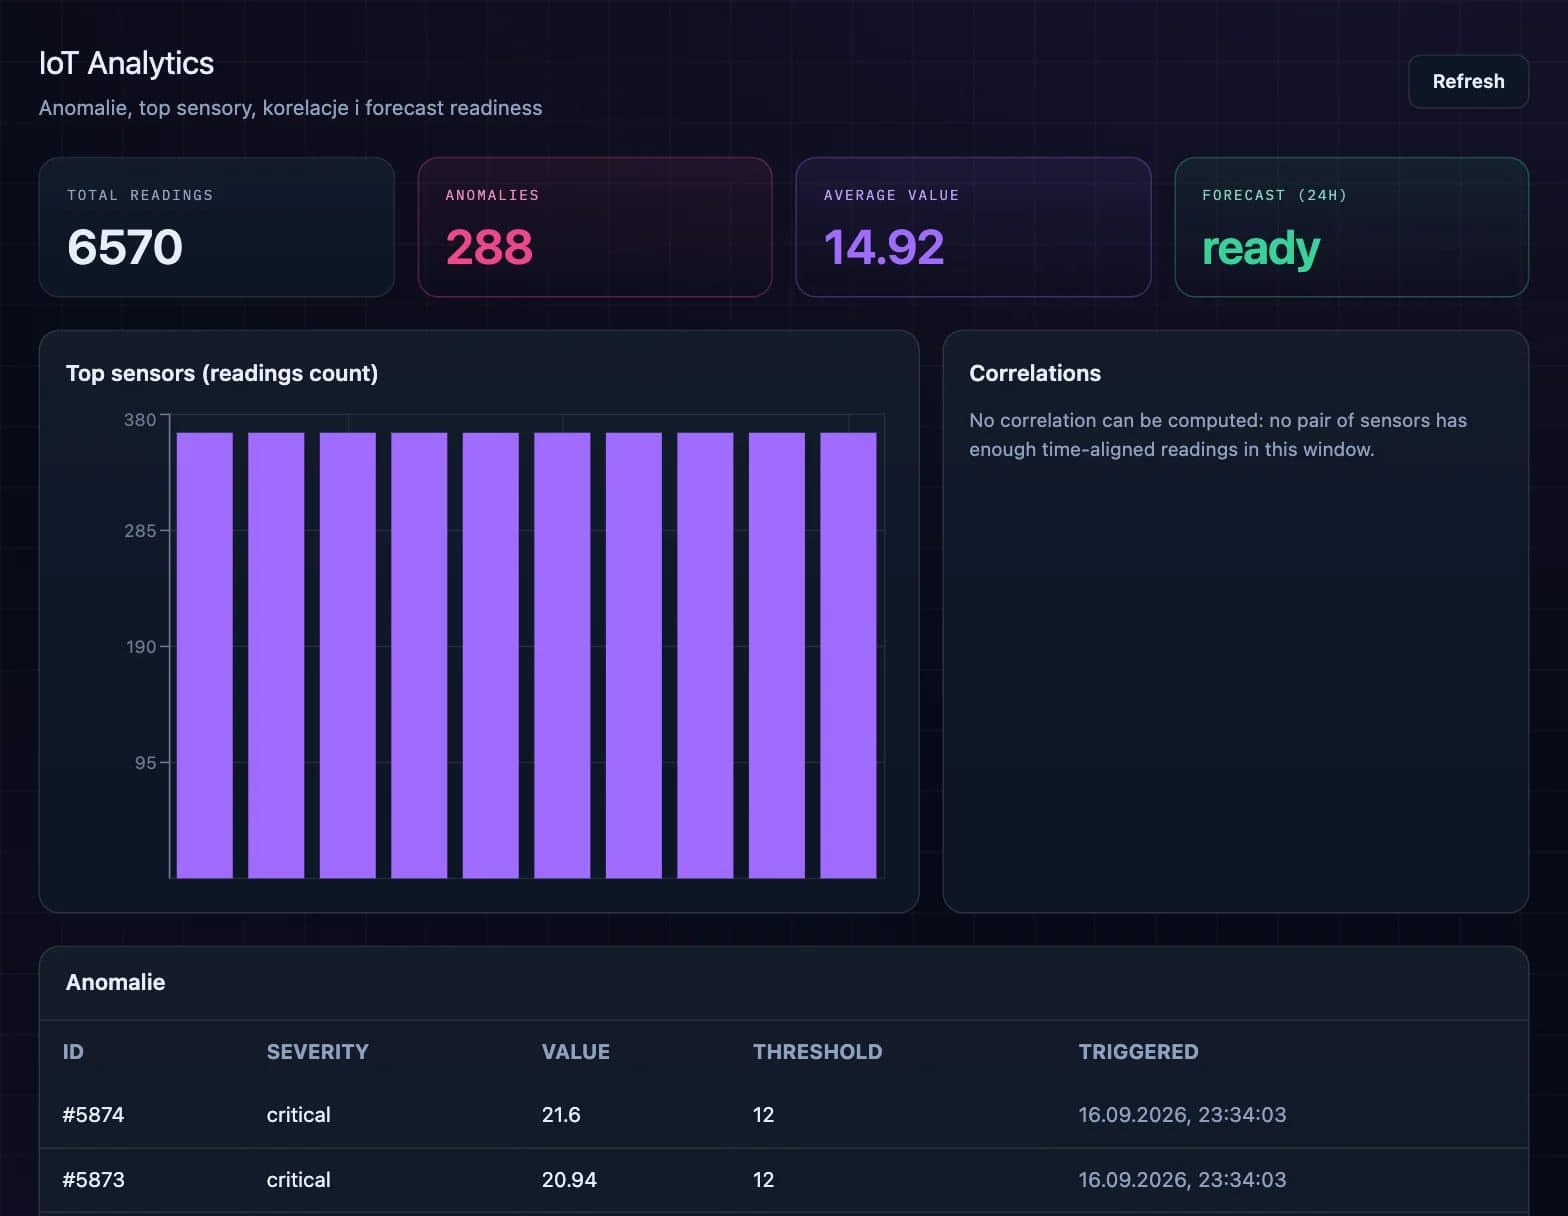
Task: Open the Anomalies card showing 288
Action: (x=595, y=227)
